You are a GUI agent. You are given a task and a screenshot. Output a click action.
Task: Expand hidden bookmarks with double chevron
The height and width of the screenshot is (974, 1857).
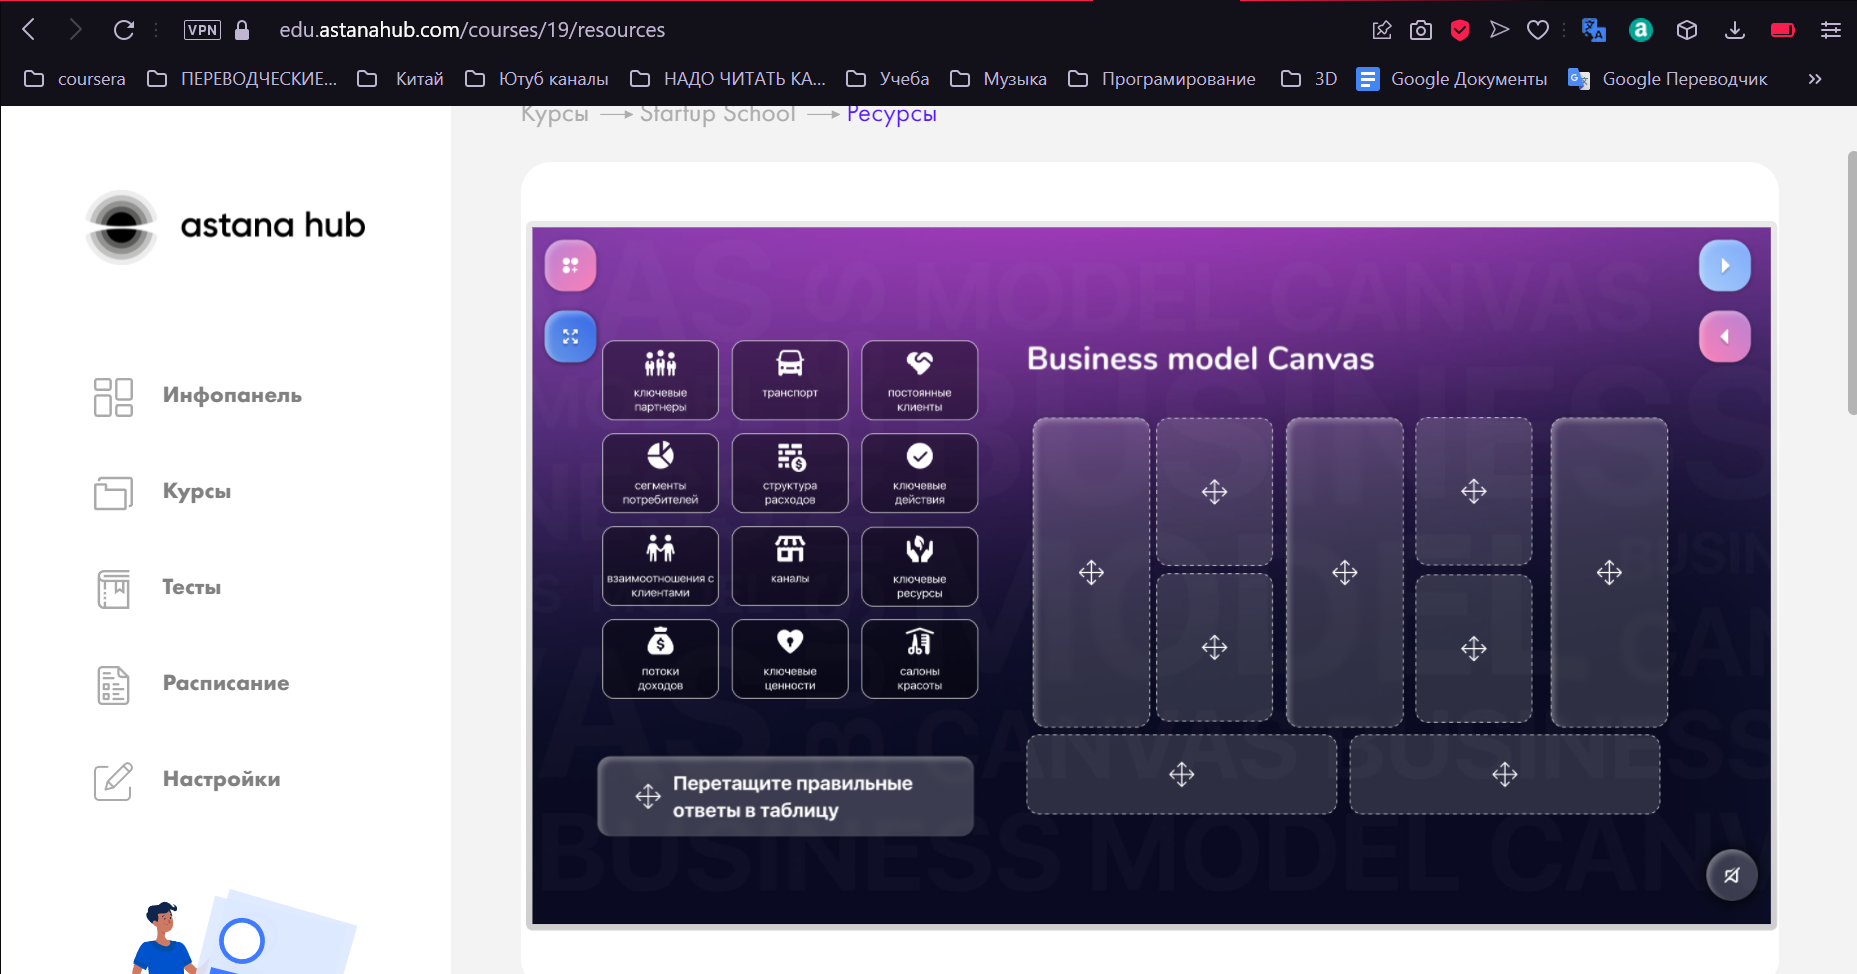point(1815,79)
